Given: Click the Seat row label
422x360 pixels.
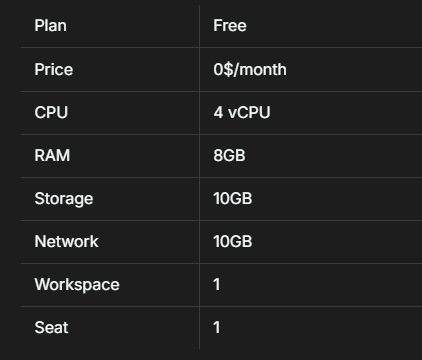Looking at the screenshot, I should pos(51,327).
